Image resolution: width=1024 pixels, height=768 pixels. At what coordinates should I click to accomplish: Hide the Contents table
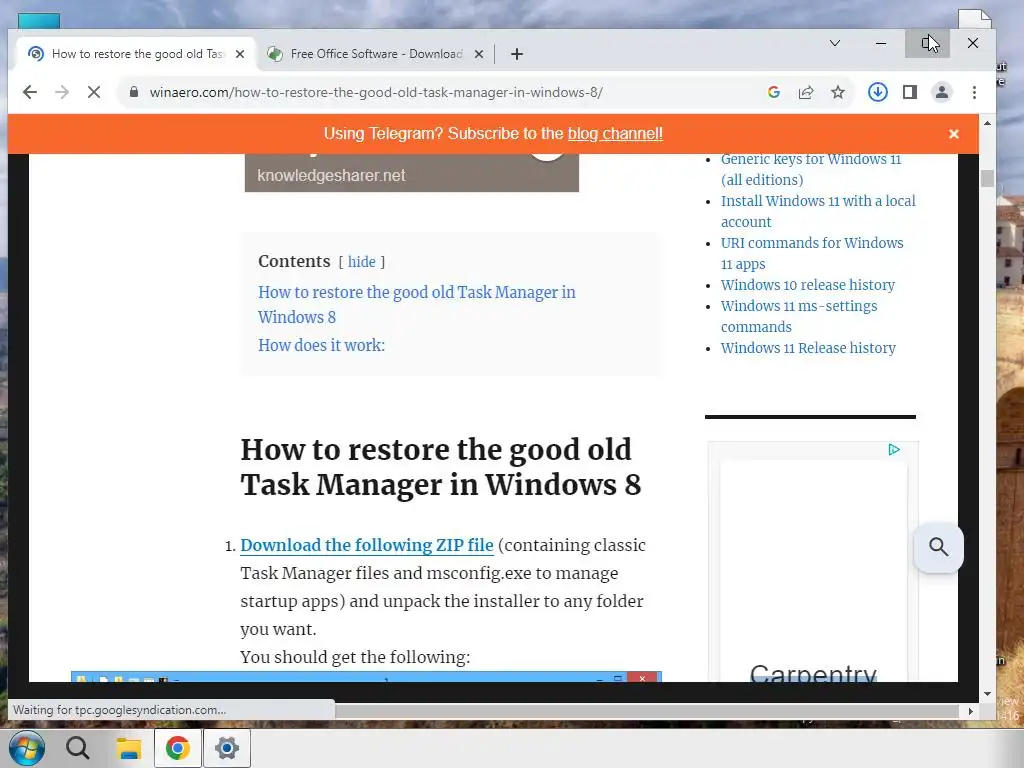point(362,262)
